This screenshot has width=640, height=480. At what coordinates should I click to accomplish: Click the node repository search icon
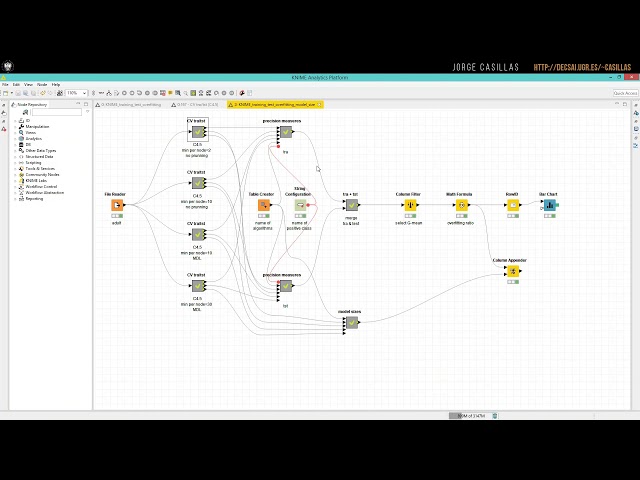[x=25, y=112]
